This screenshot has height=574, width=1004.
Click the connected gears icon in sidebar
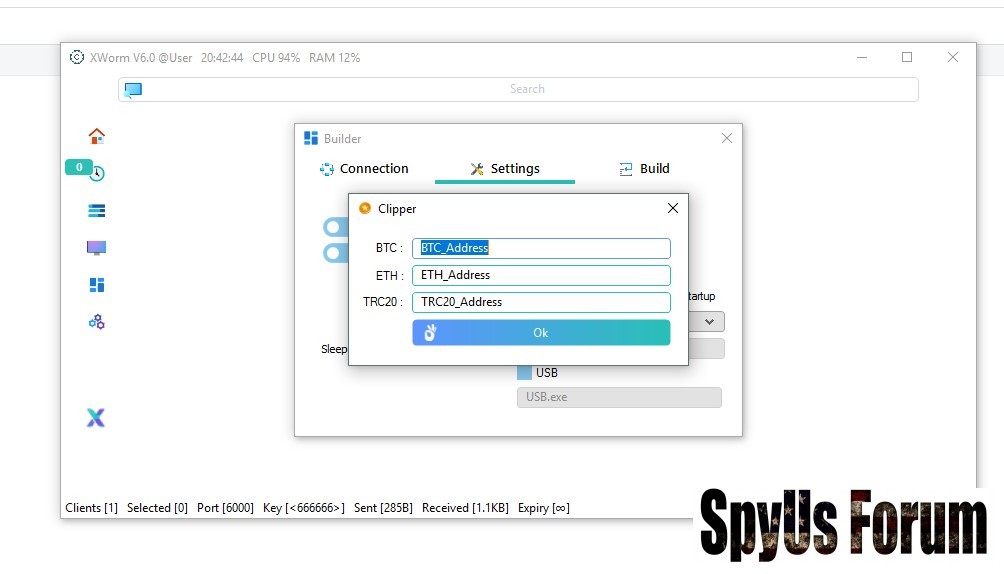96,322
